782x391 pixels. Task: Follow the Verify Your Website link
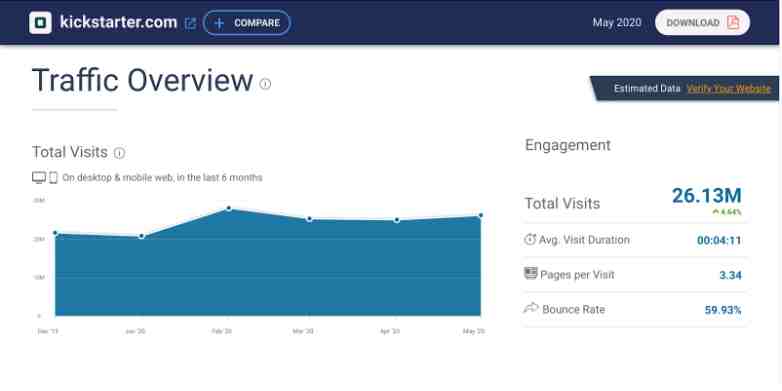coord(729,89)
